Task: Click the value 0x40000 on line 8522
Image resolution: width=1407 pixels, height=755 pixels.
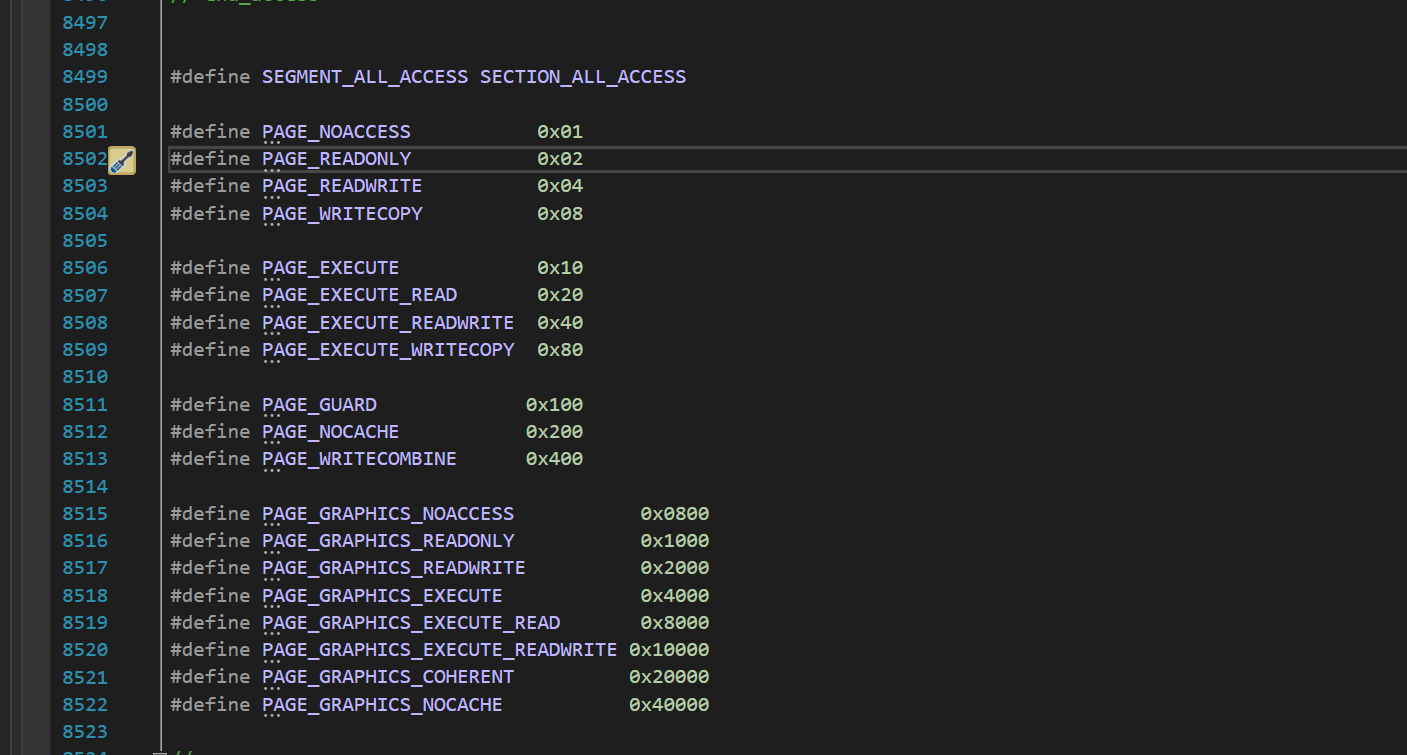Action: point(669,705)
